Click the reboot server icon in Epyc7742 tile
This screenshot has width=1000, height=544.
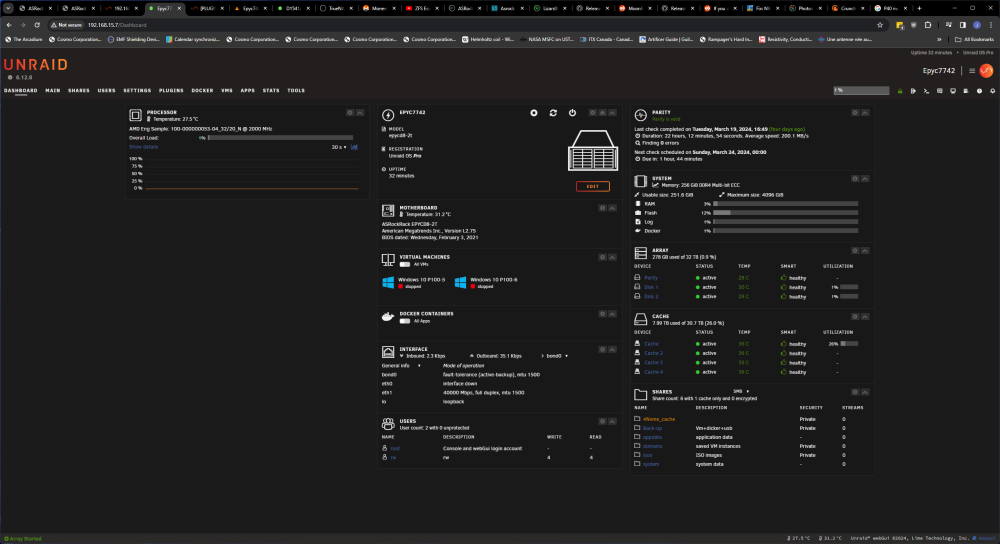coord(553,113)
